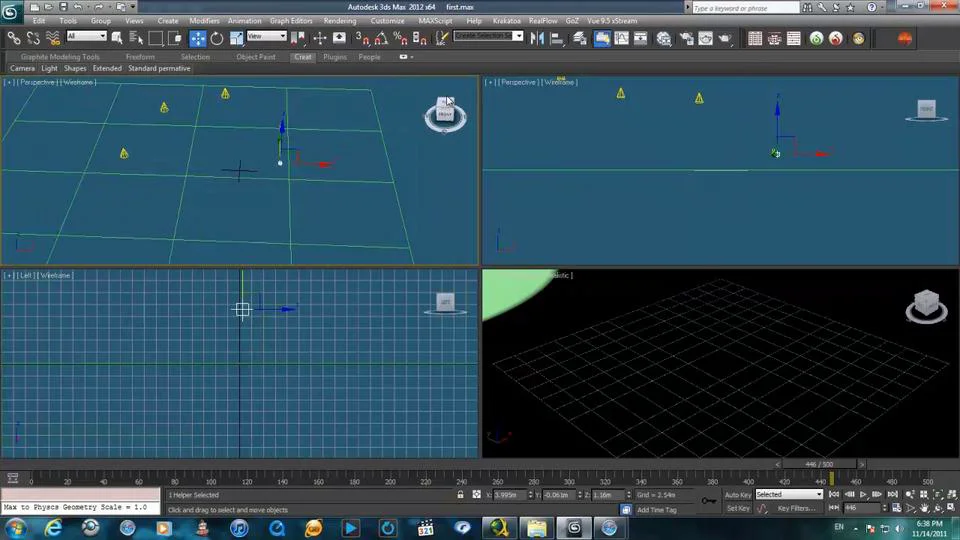Open the selection filter All dropdown
960x540 pixels.
click(86, 37)
